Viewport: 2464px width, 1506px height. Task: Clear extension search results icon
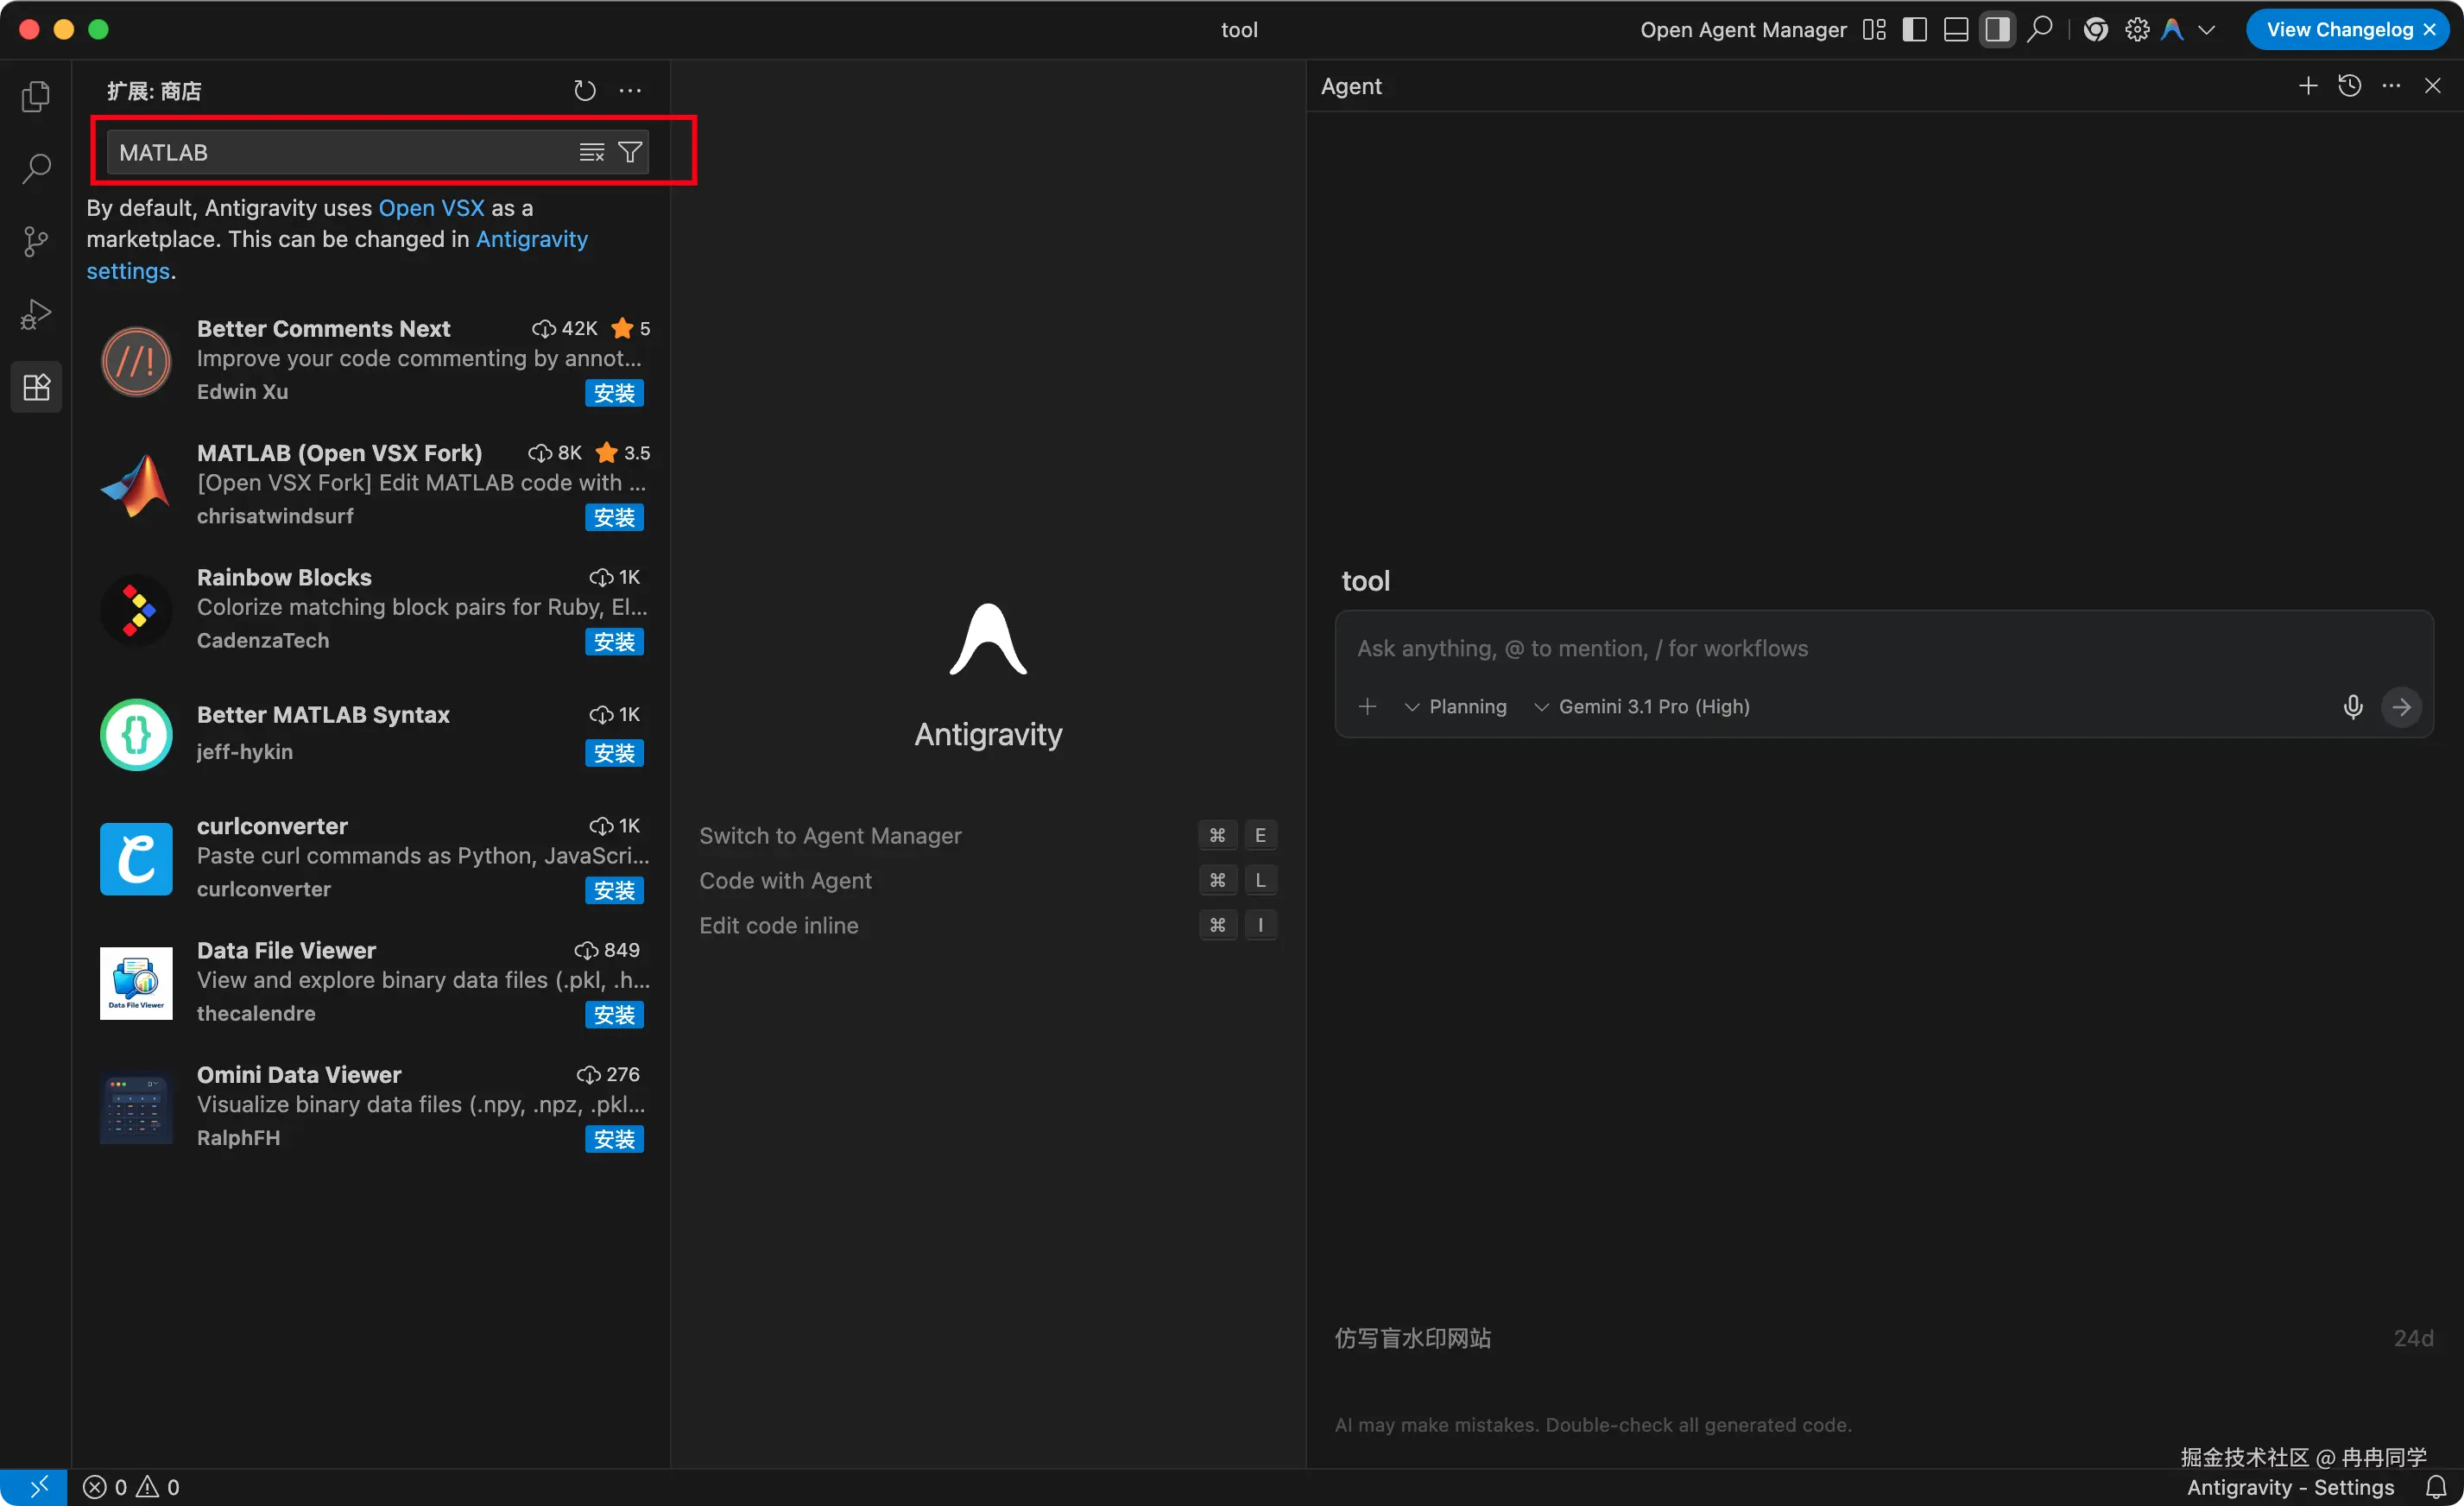click(592, 152)
